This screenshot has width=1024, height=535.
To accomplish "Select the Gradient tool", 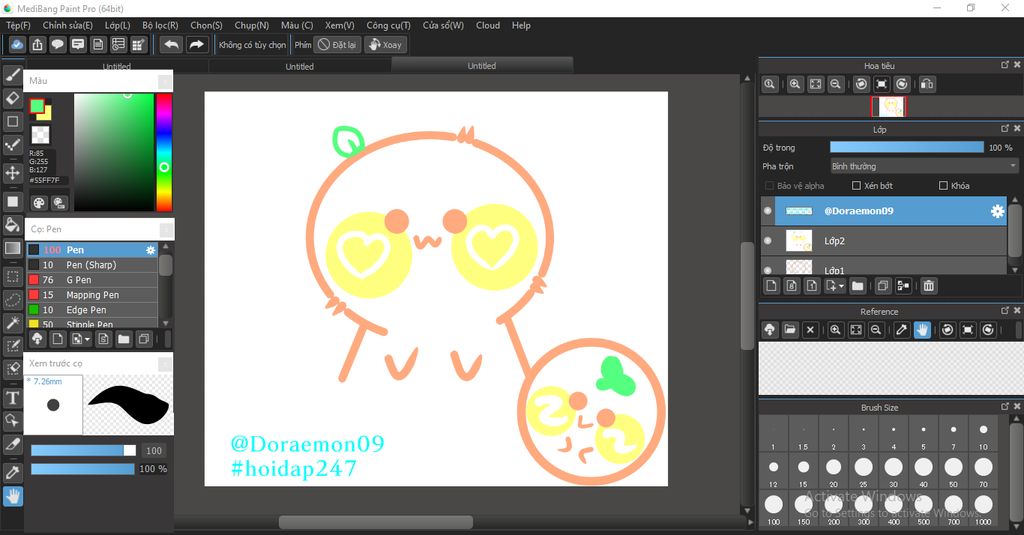I will point(12,248).
